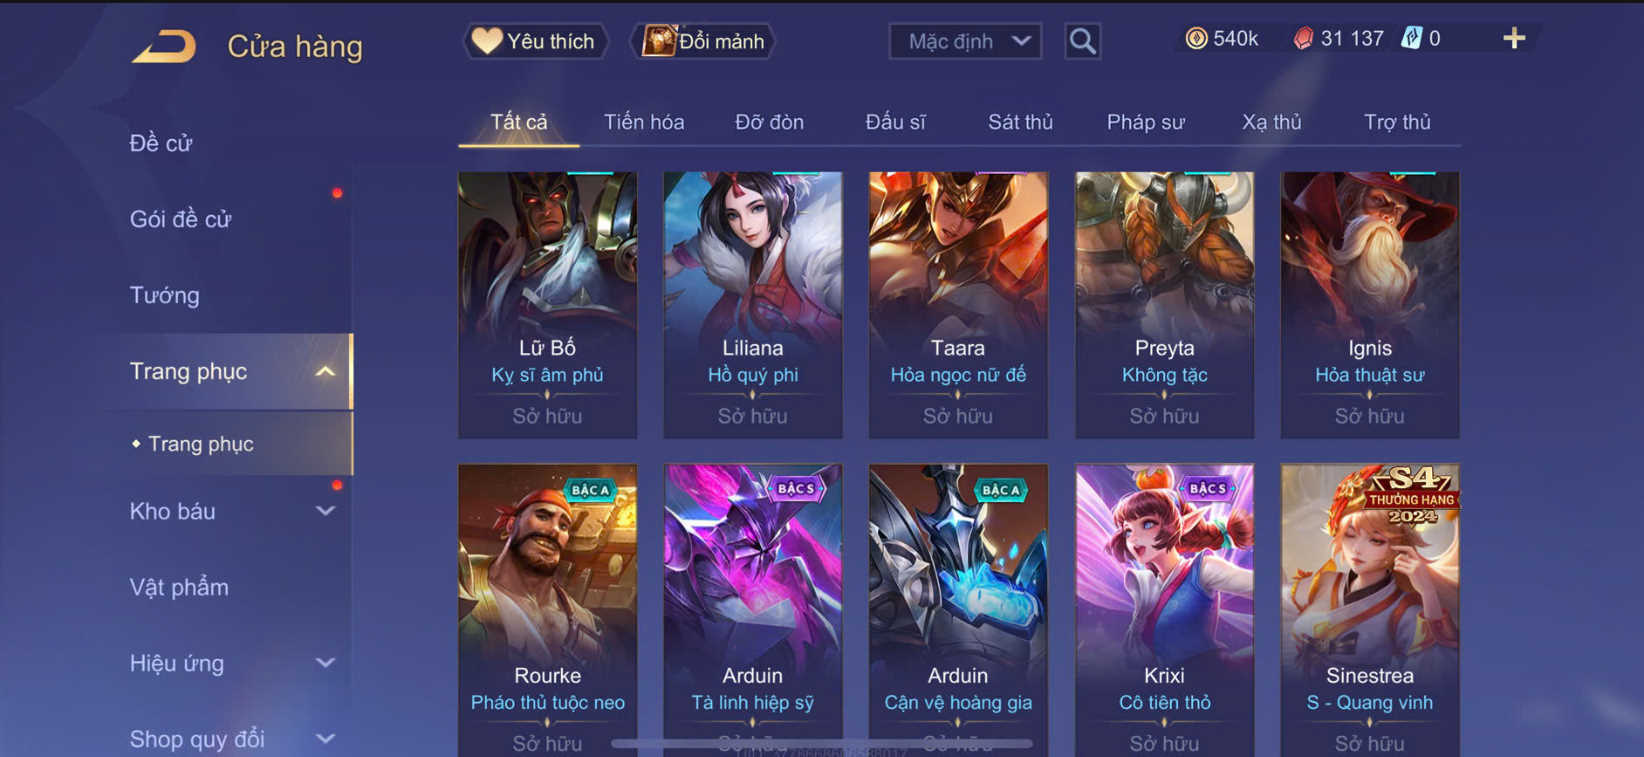Click the gold coin 540k icon

coord(1196,39)
